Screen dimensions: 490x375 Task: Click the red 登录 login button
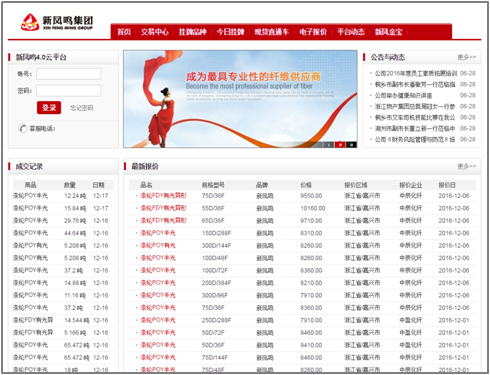[49, 108]
